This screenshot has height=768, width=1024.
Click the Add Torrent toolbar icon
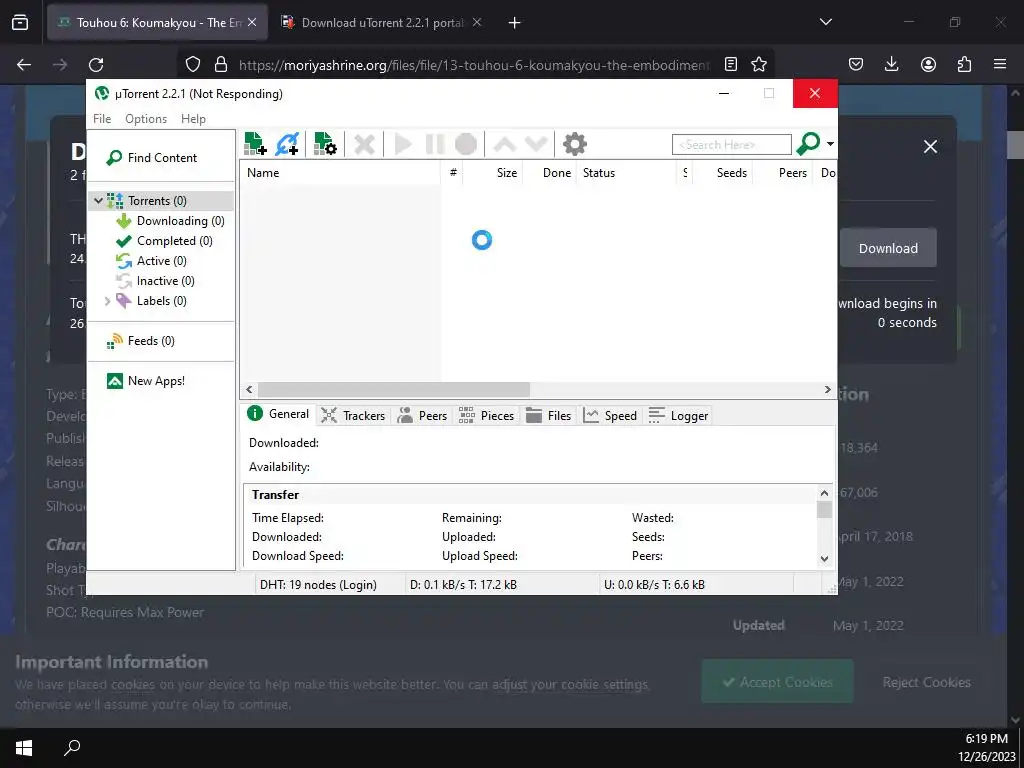point(255,144)
